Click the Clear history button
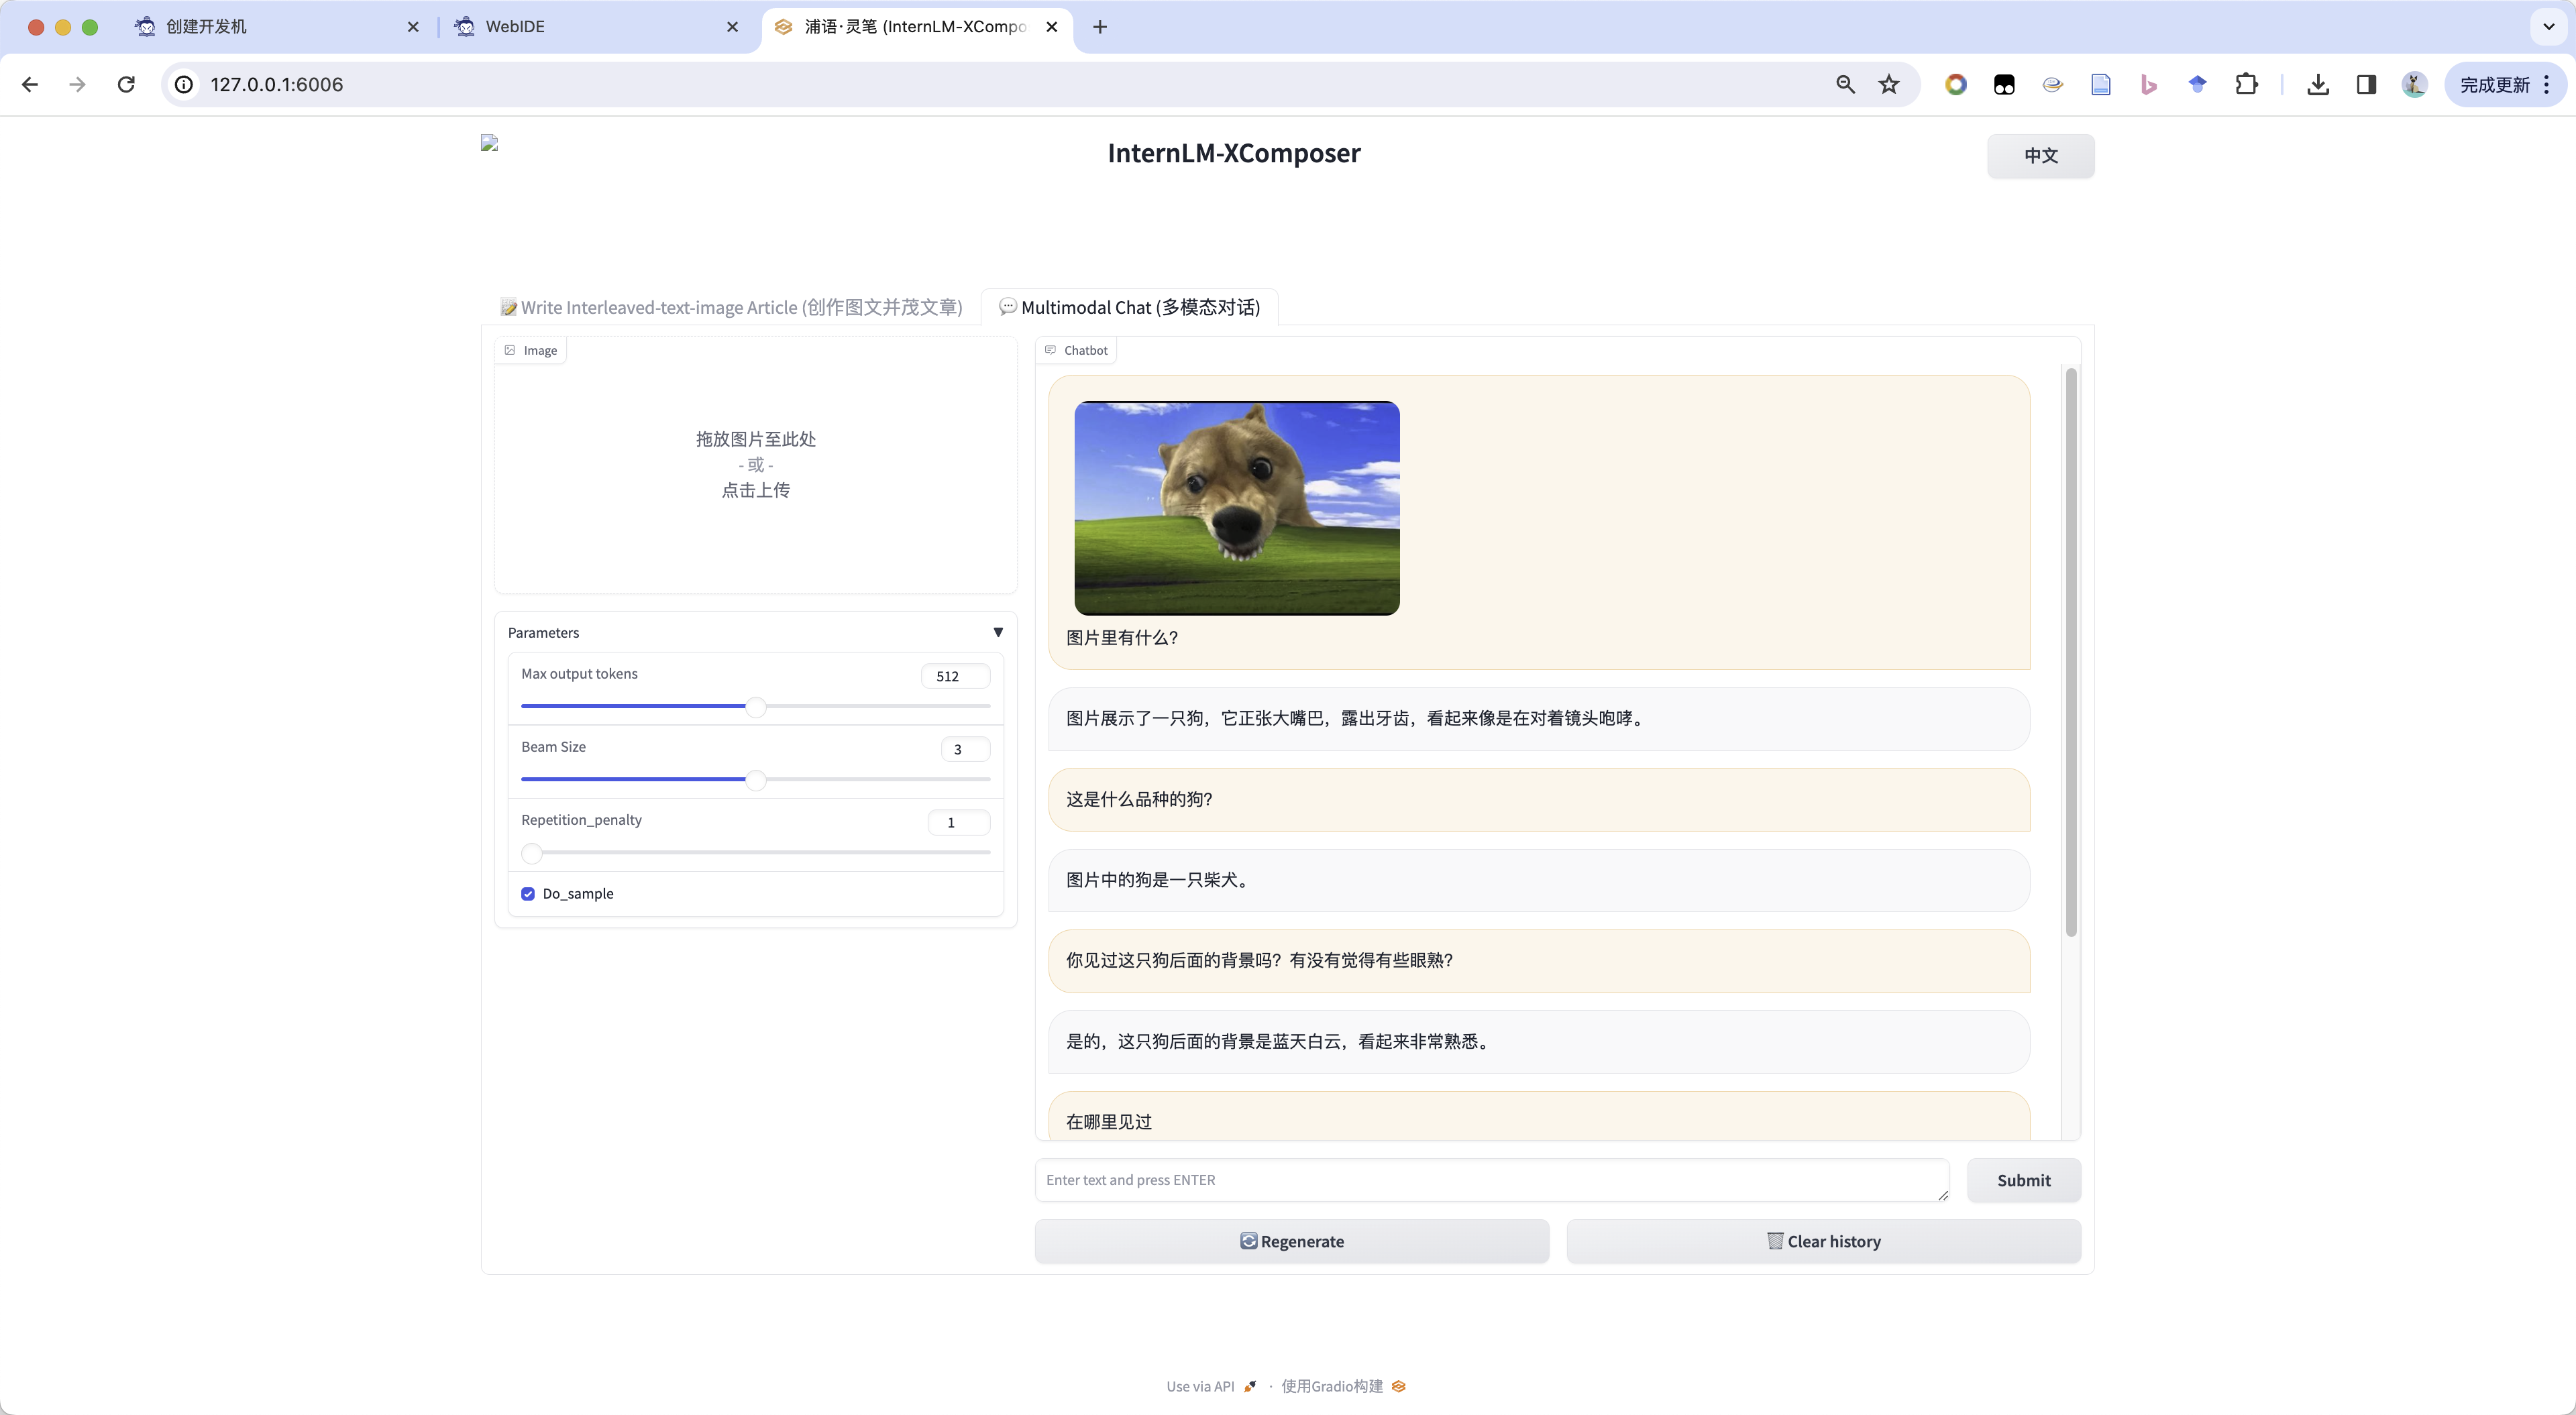Image resolution: width=2576 pixels, height=1415 pixels. click(1823, 1241)
